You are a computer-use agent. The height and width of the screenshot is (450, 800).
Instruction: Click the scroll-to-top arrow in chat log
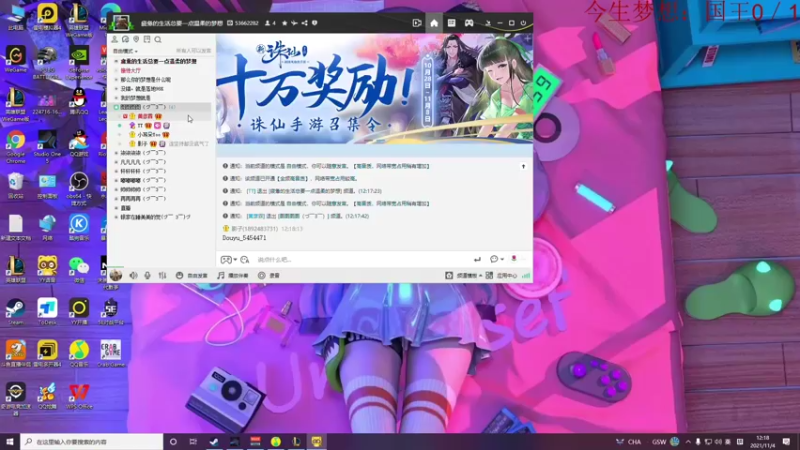[523, 166]
